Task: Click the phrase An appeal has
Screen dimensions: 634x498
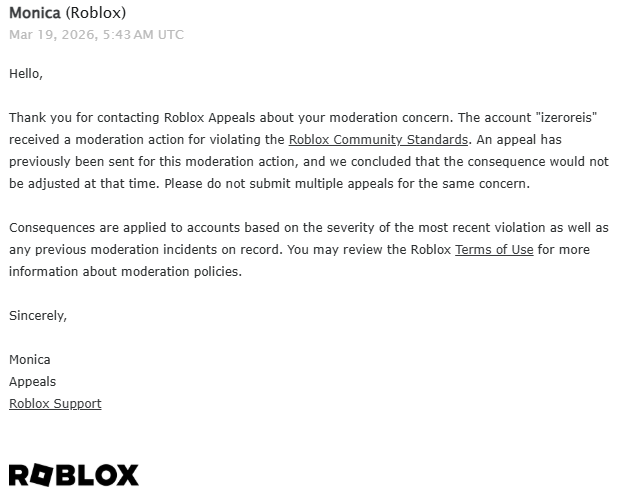Action: (525, 139)
